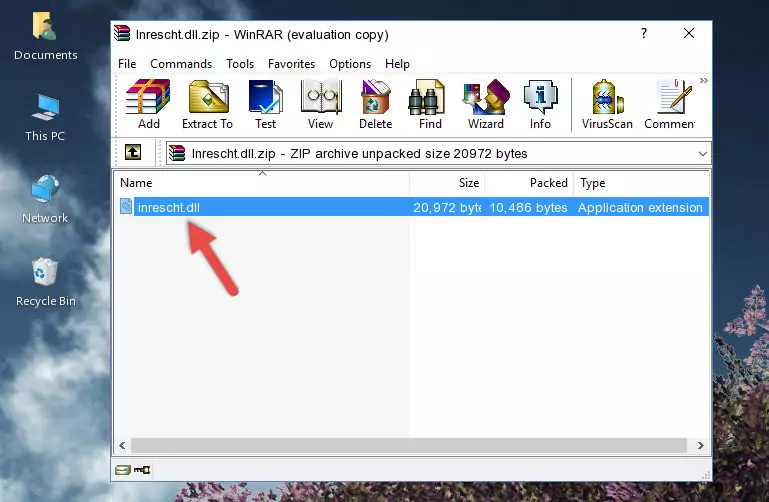This screenshot has height=502, width=769.
Task: Sort list by Packed column
Action: tap(529, 183)
